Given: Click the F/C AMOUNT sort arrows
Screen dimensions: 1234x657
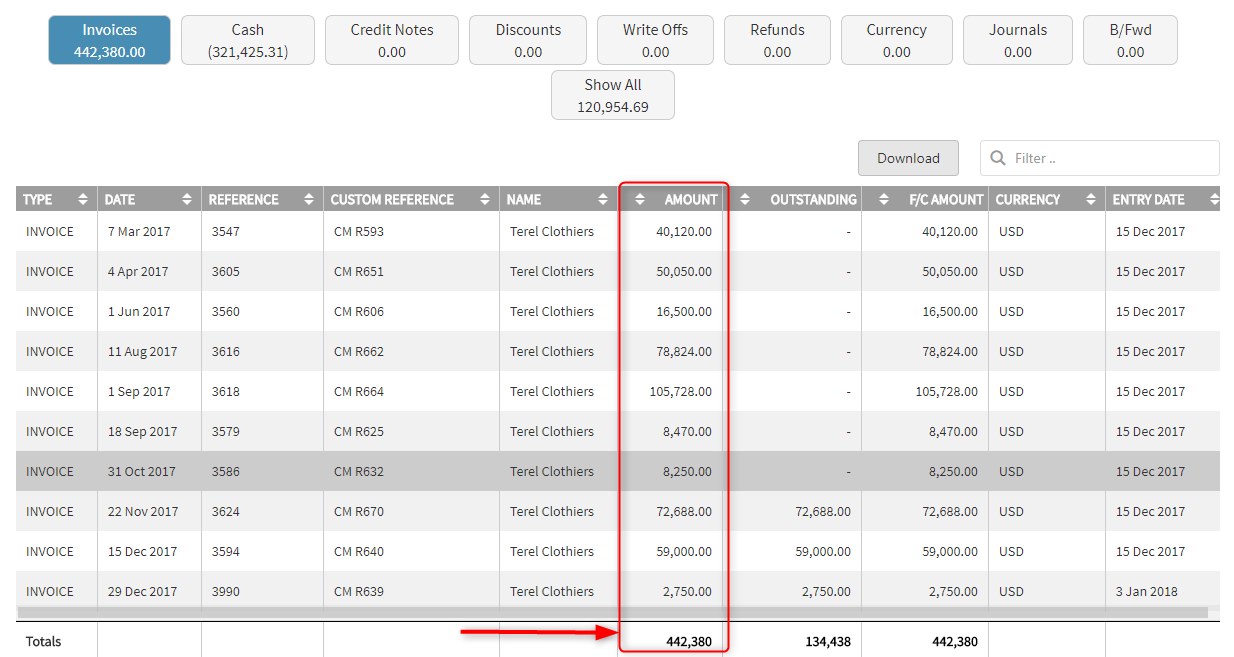Looking at the screenshot, I should [884, 199].
